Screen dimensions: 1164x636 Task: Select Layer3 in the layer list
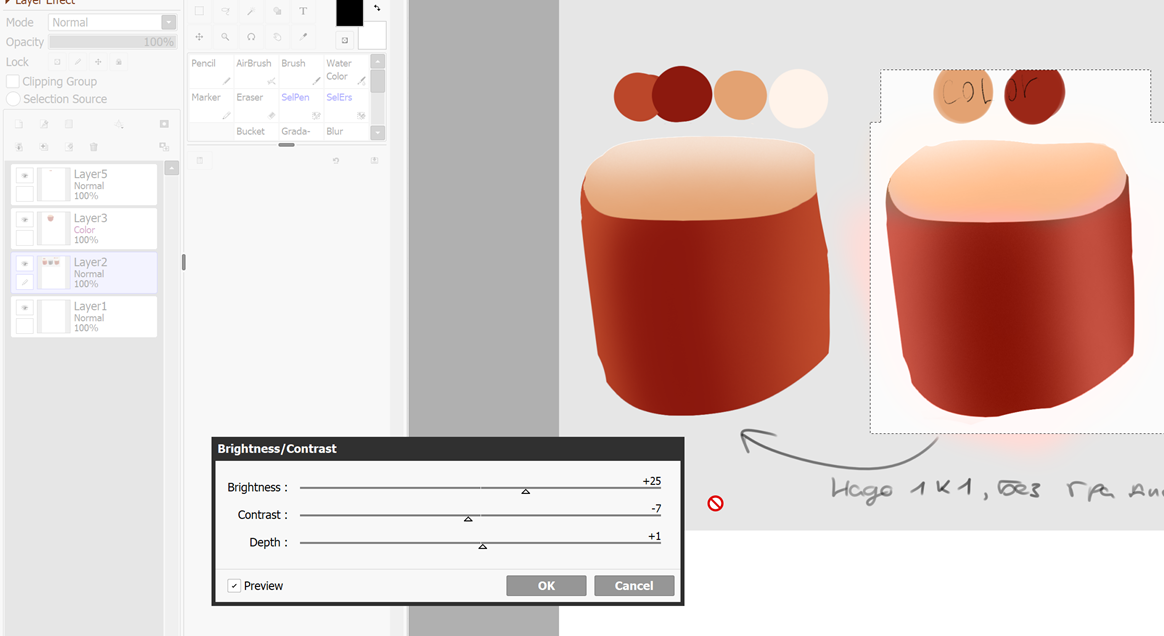84,229
